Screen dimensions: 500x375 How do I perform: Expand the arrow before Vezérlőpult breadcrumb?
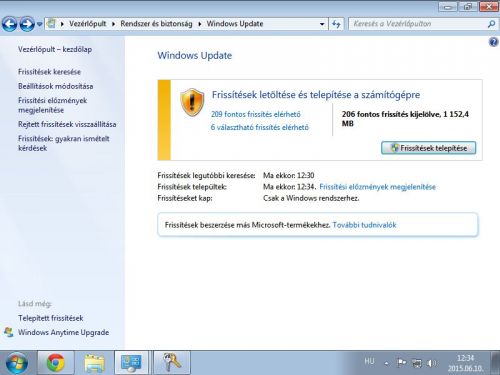[x=62, y=24]
